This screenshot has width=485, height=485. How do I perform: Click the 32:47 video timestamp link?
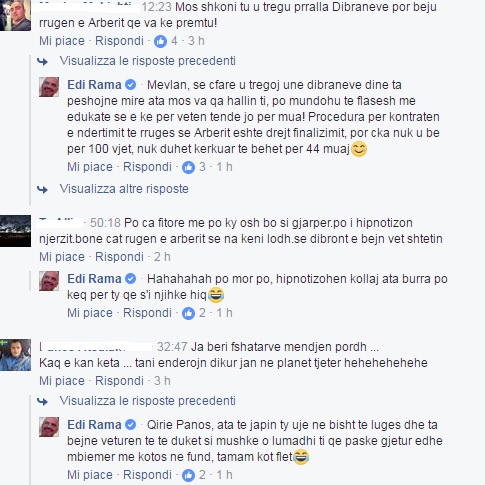[x=172, y=347]
